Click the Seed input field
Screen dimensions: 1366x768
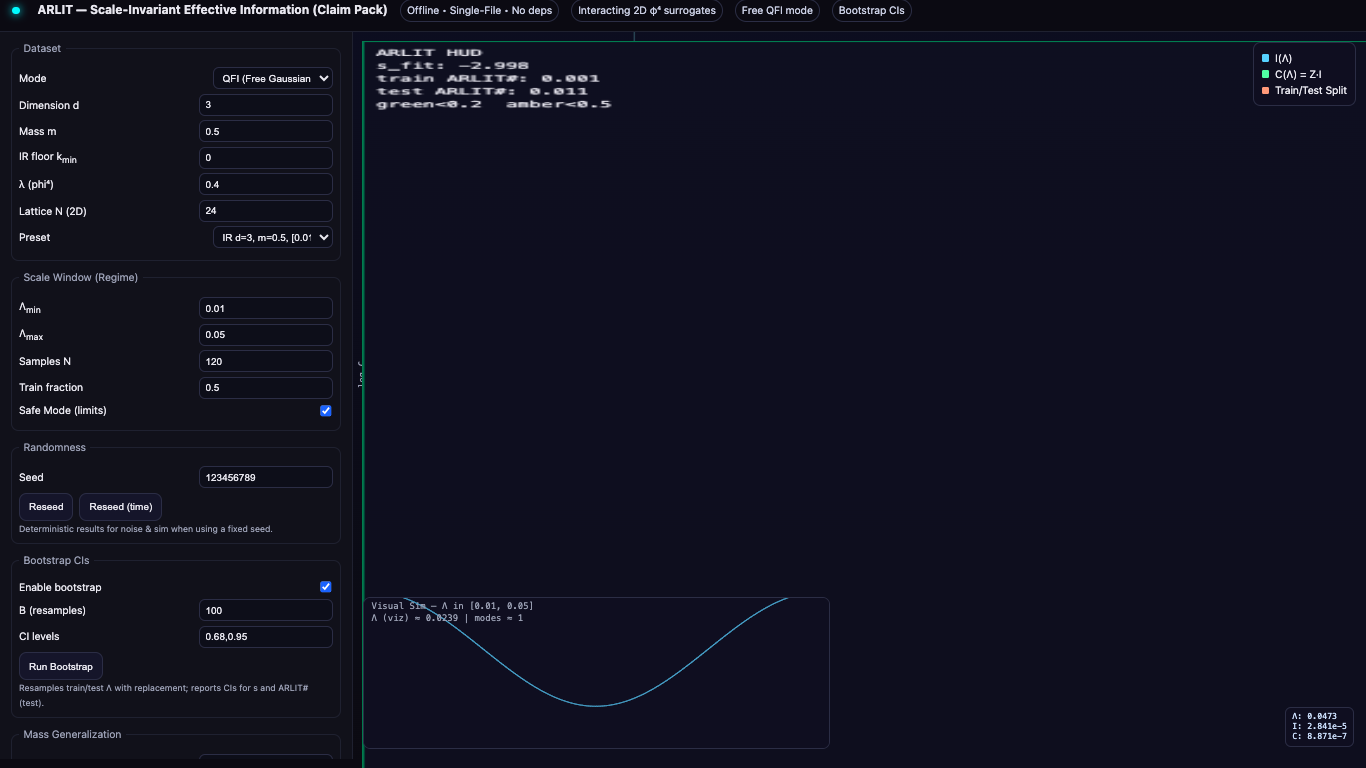(x=265, y=478)
